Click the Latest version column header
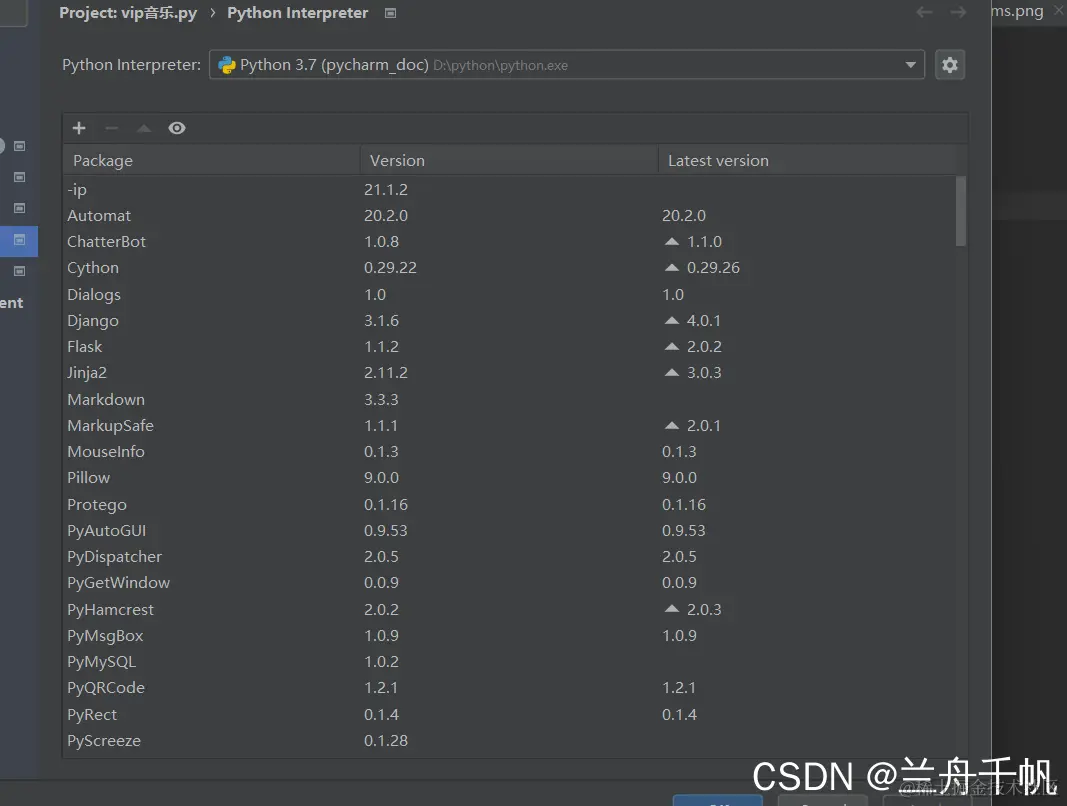 (807, 161)
